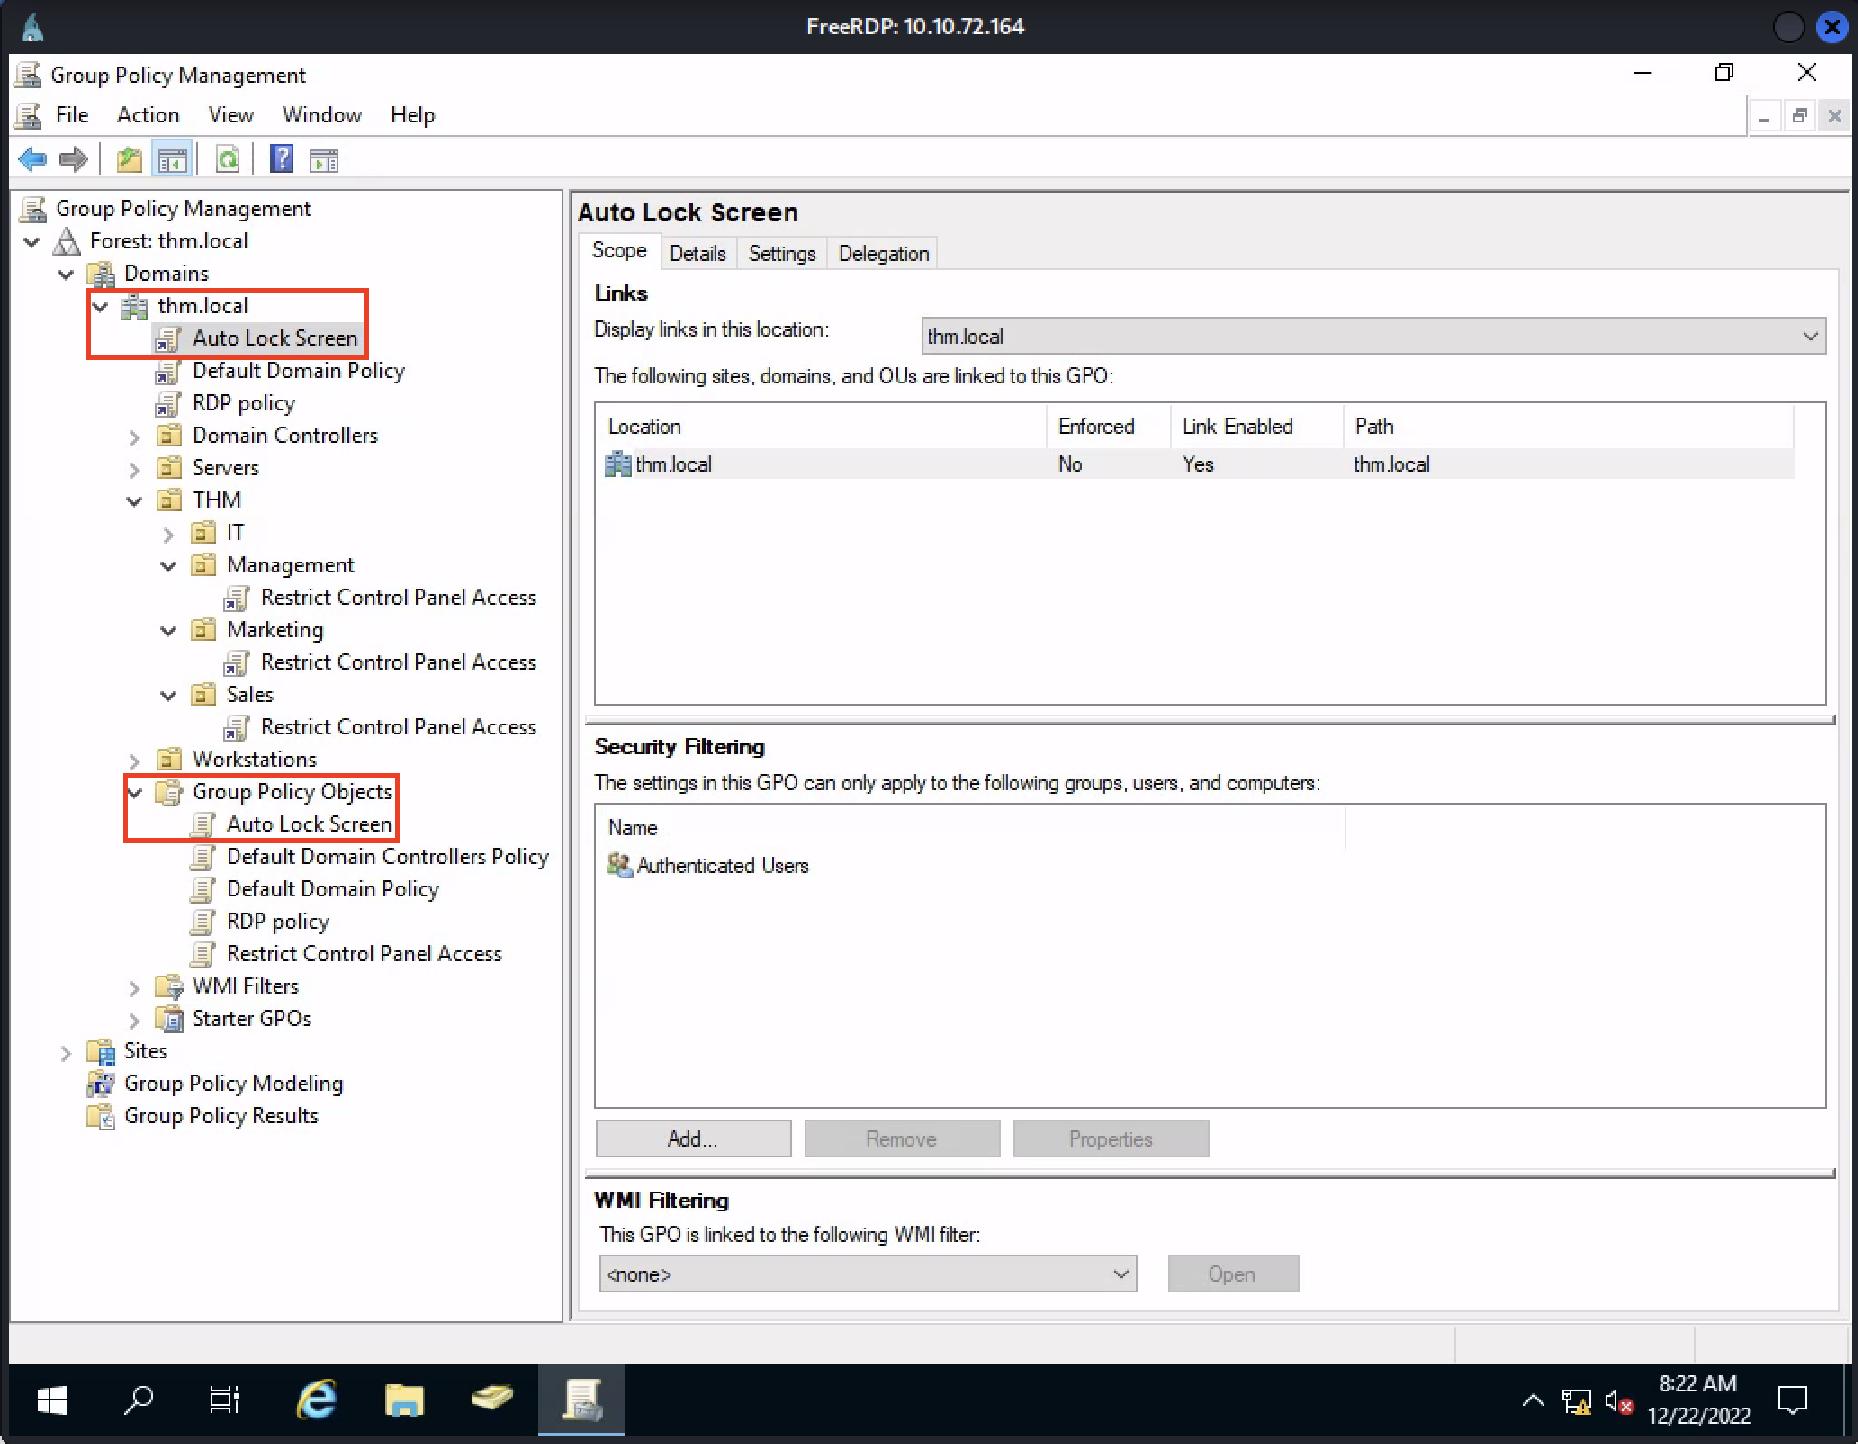Click the IT OU folder icon

[x=204, y=532]
